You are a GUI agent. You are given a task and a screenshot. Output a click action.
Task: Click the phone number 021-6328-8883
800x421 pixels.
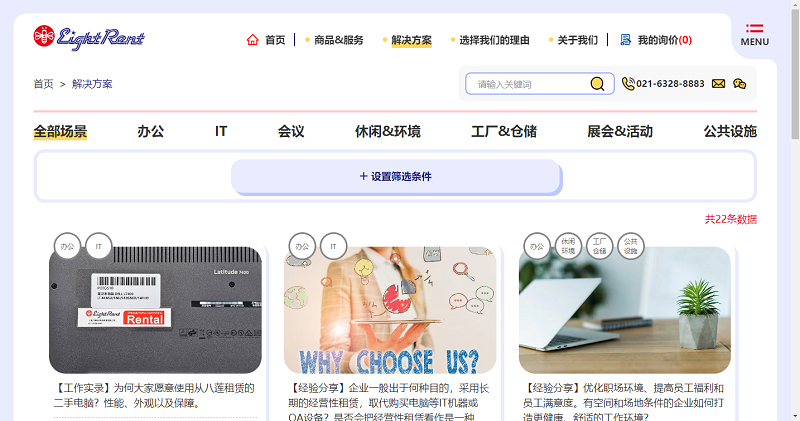670,84
